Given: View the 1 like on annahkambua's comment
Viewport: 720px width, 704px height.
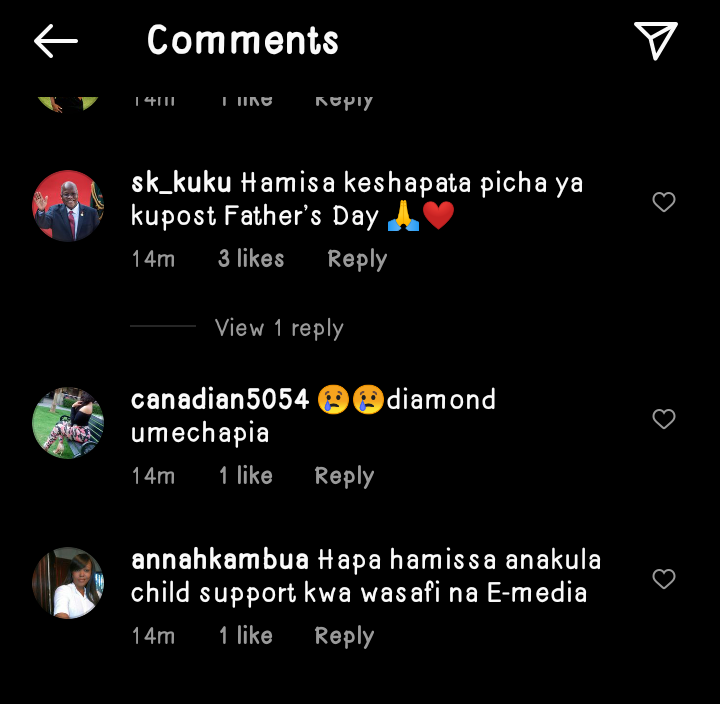Looking at the screenshot, I should (246, 636).
